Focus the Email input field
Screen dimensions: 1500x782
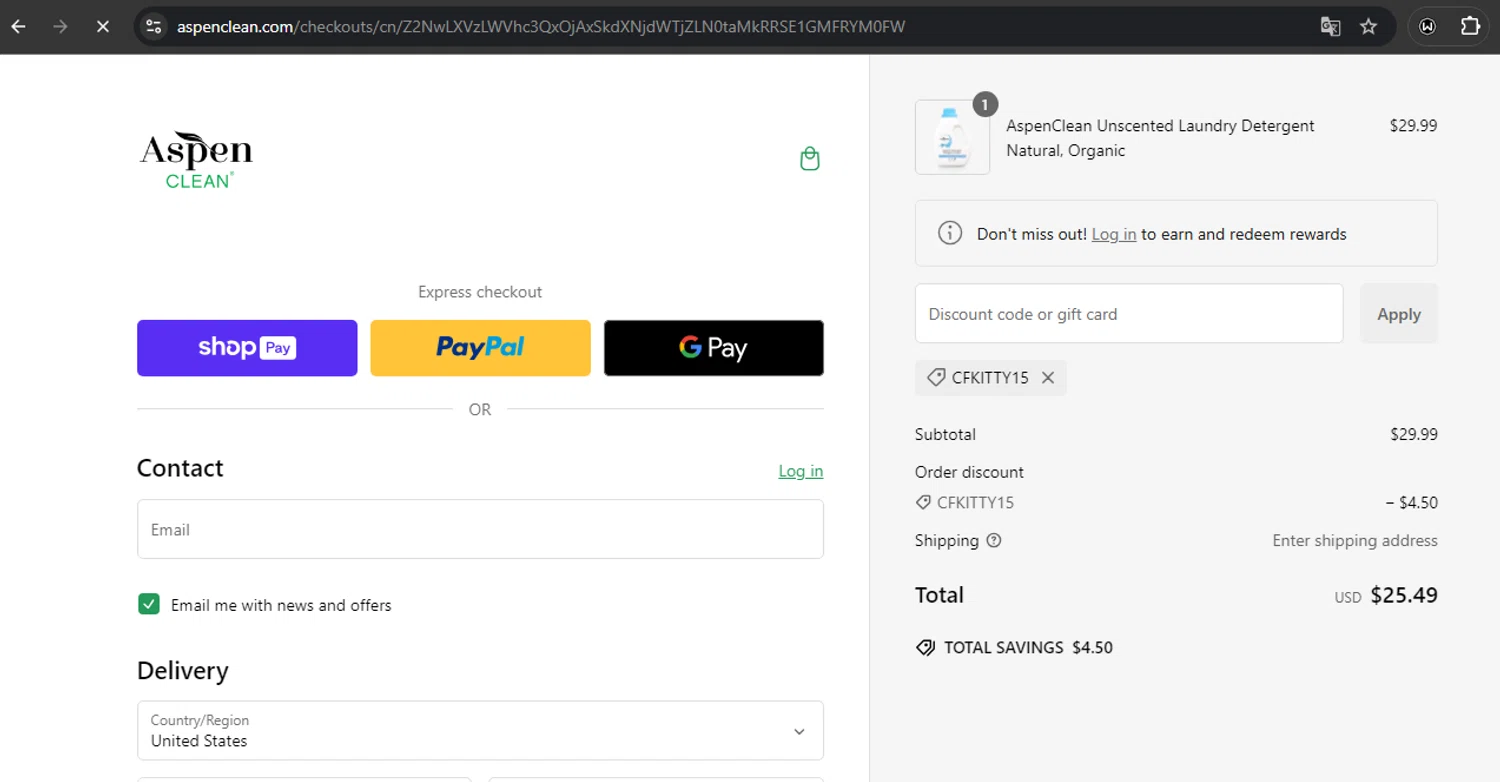(x=480, y=529)
